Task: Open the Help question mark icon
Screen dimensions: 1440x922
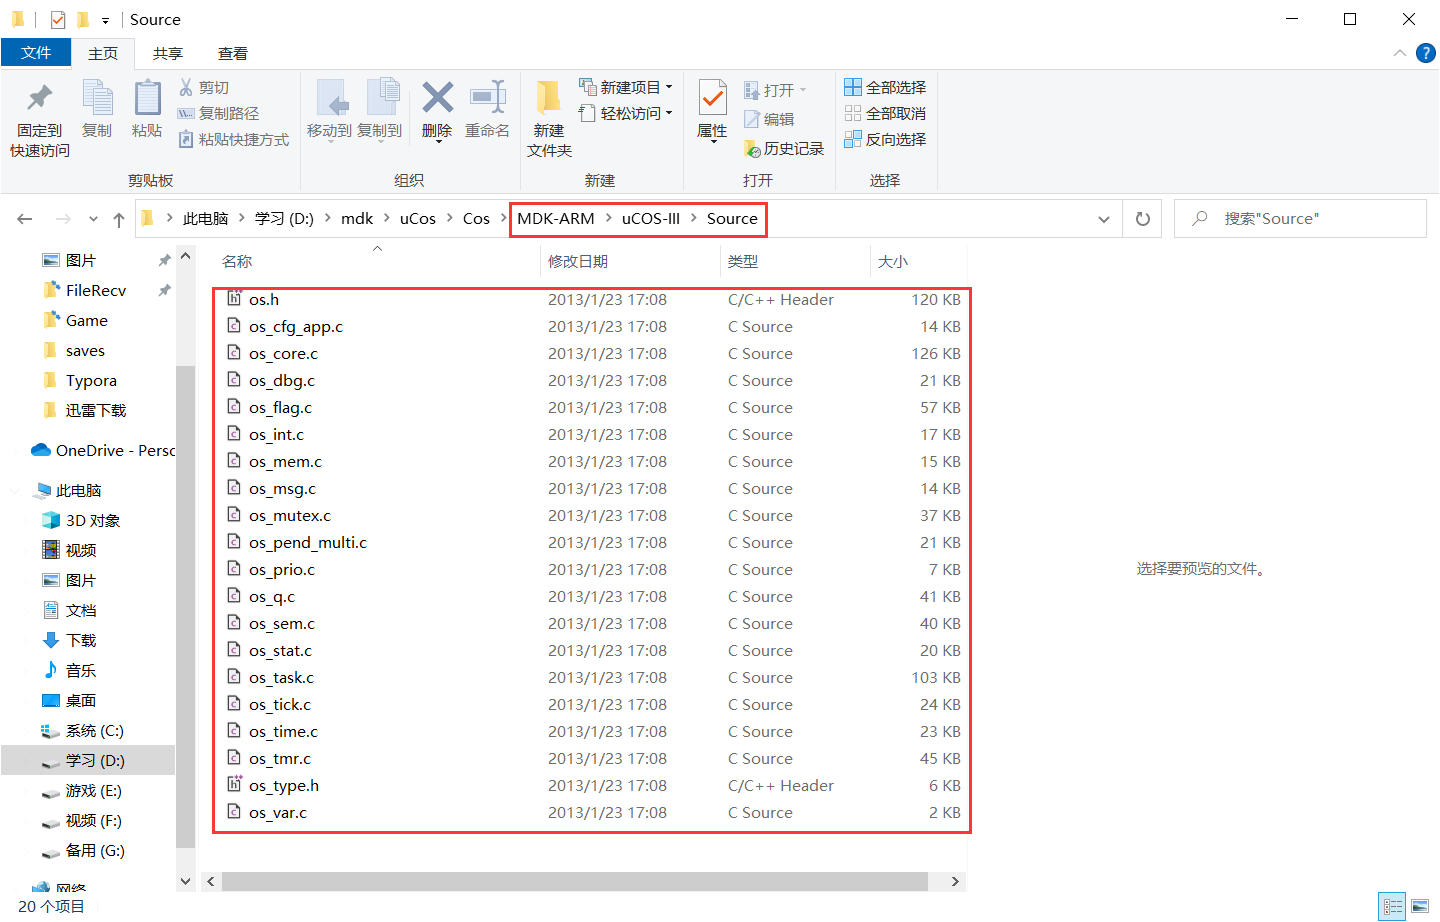Action: point(1426,53)
